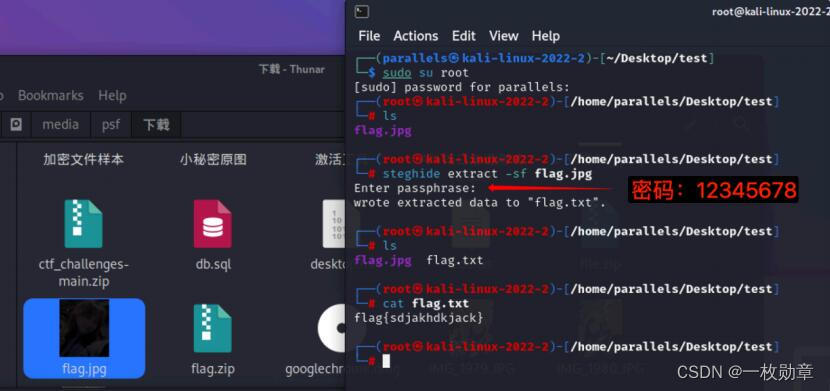Select the 下载 path button in Thunar
The width and height of the screenshot is (830, 391).
[156, 125]
